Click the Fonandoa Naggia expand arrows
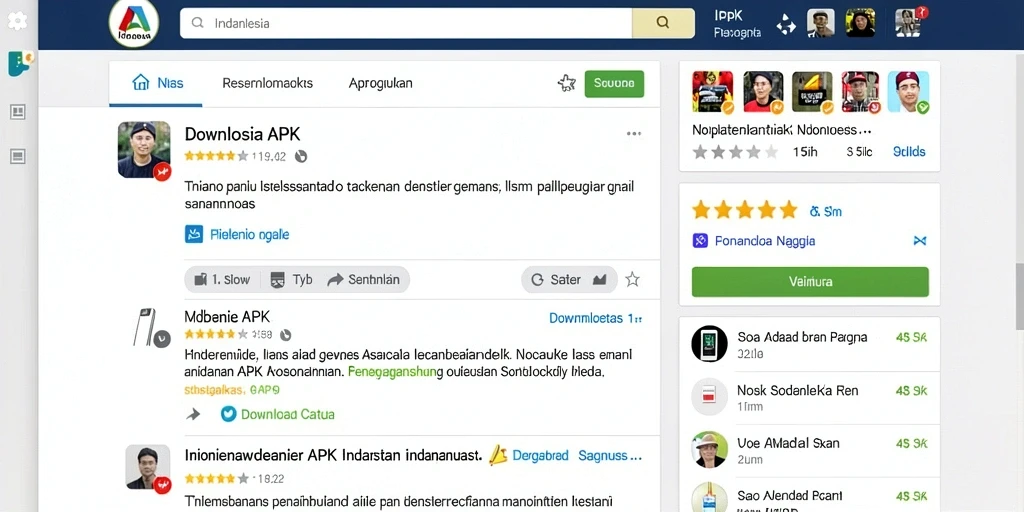This screenshot has height=512, width=1024. (920, 241)
